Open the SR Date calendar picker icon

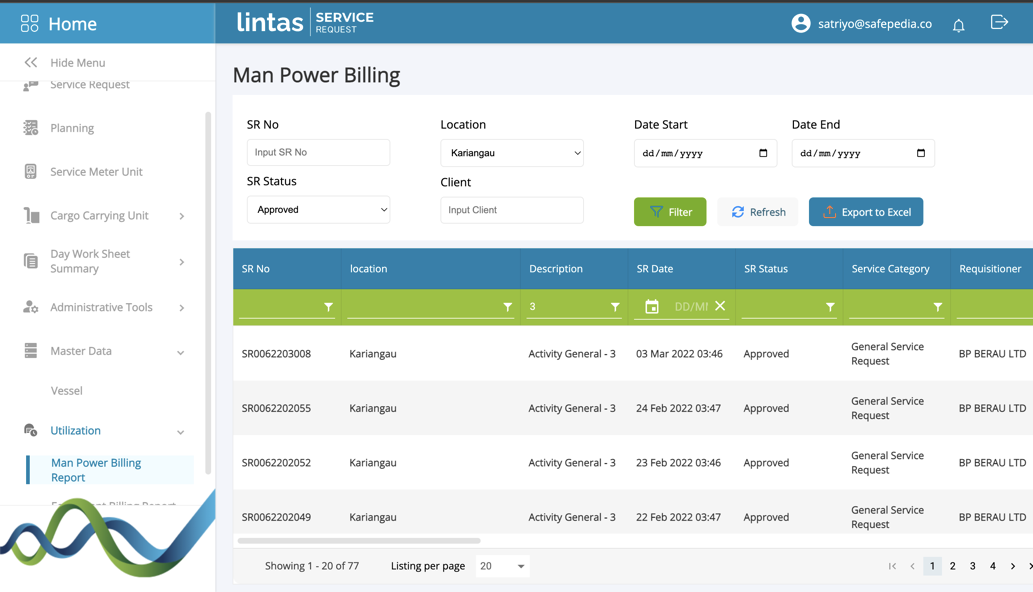click(652, 307)
